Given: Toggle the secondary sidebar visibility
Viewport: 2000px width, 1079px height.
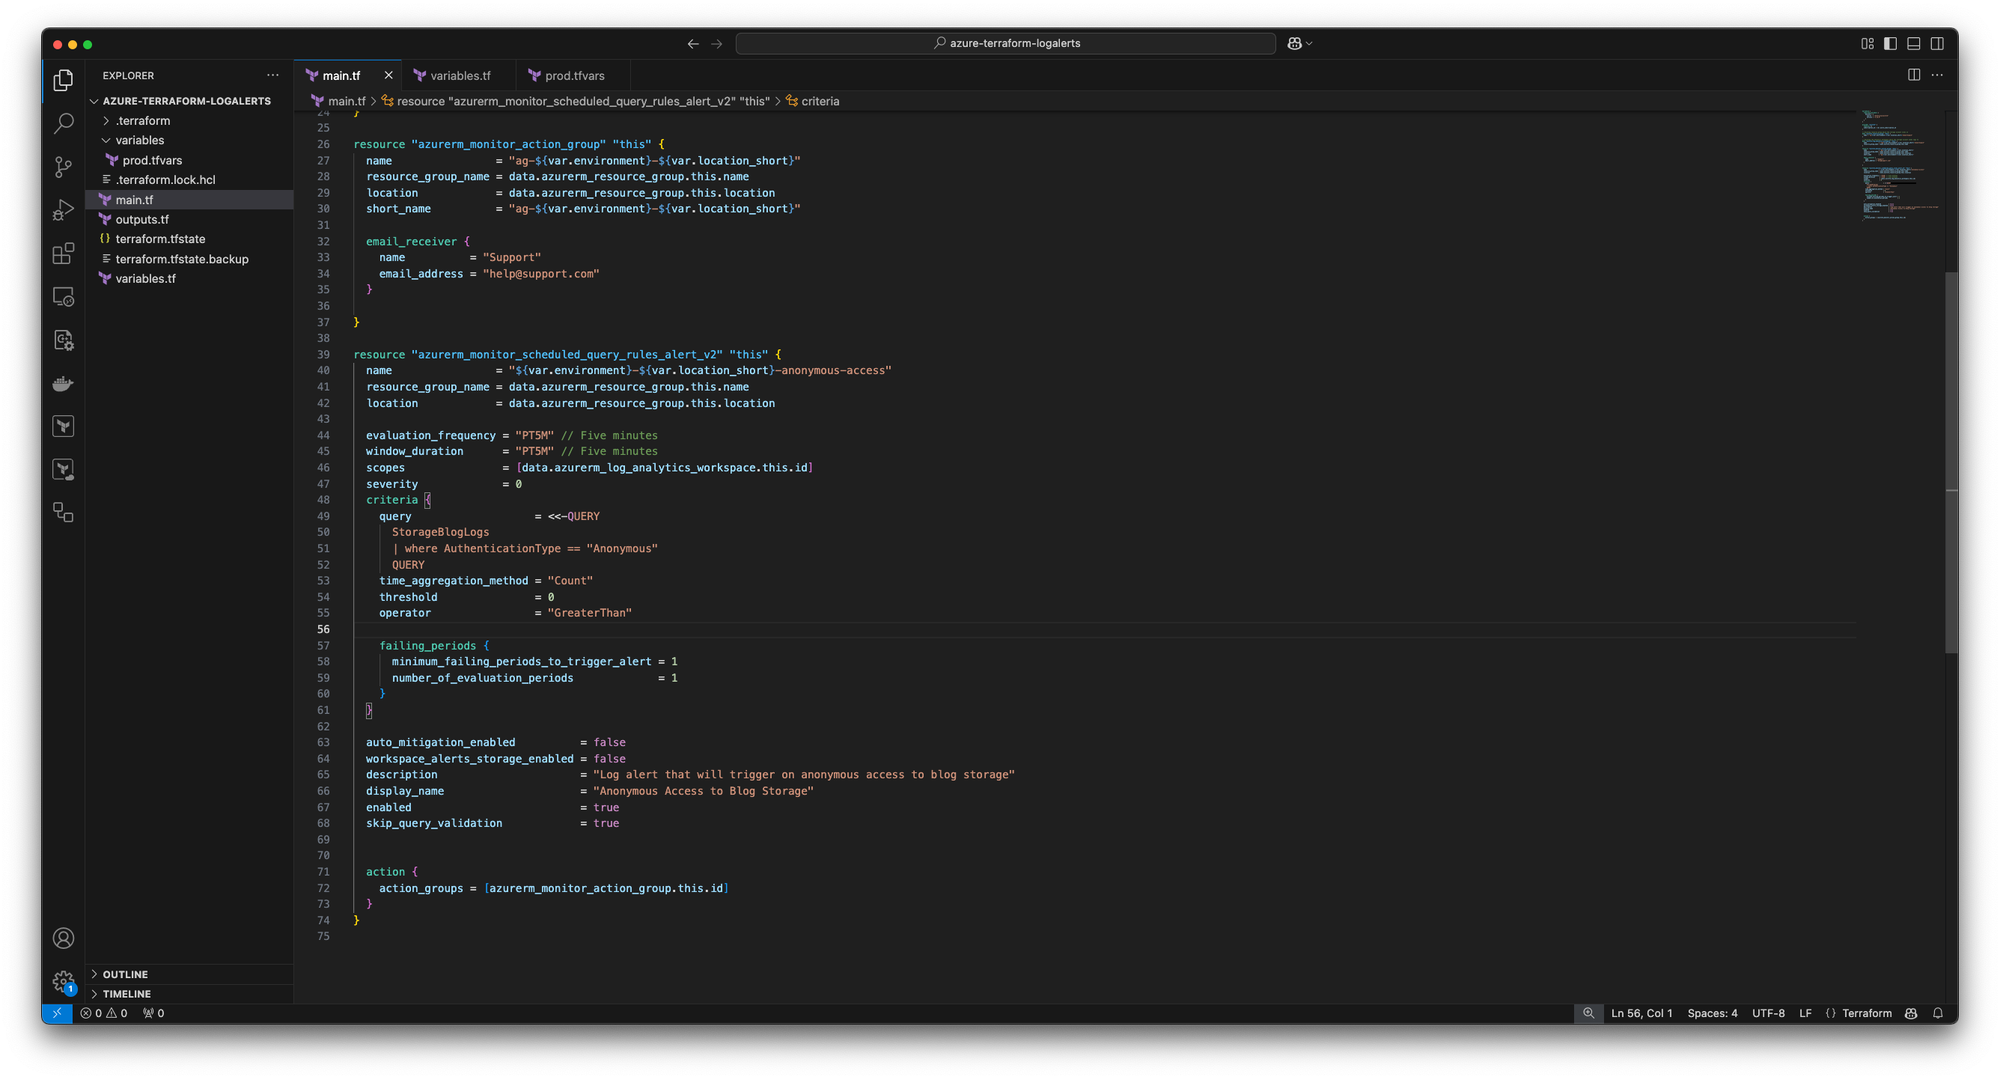Looking at the screenshot, I should coord(1937,43).
